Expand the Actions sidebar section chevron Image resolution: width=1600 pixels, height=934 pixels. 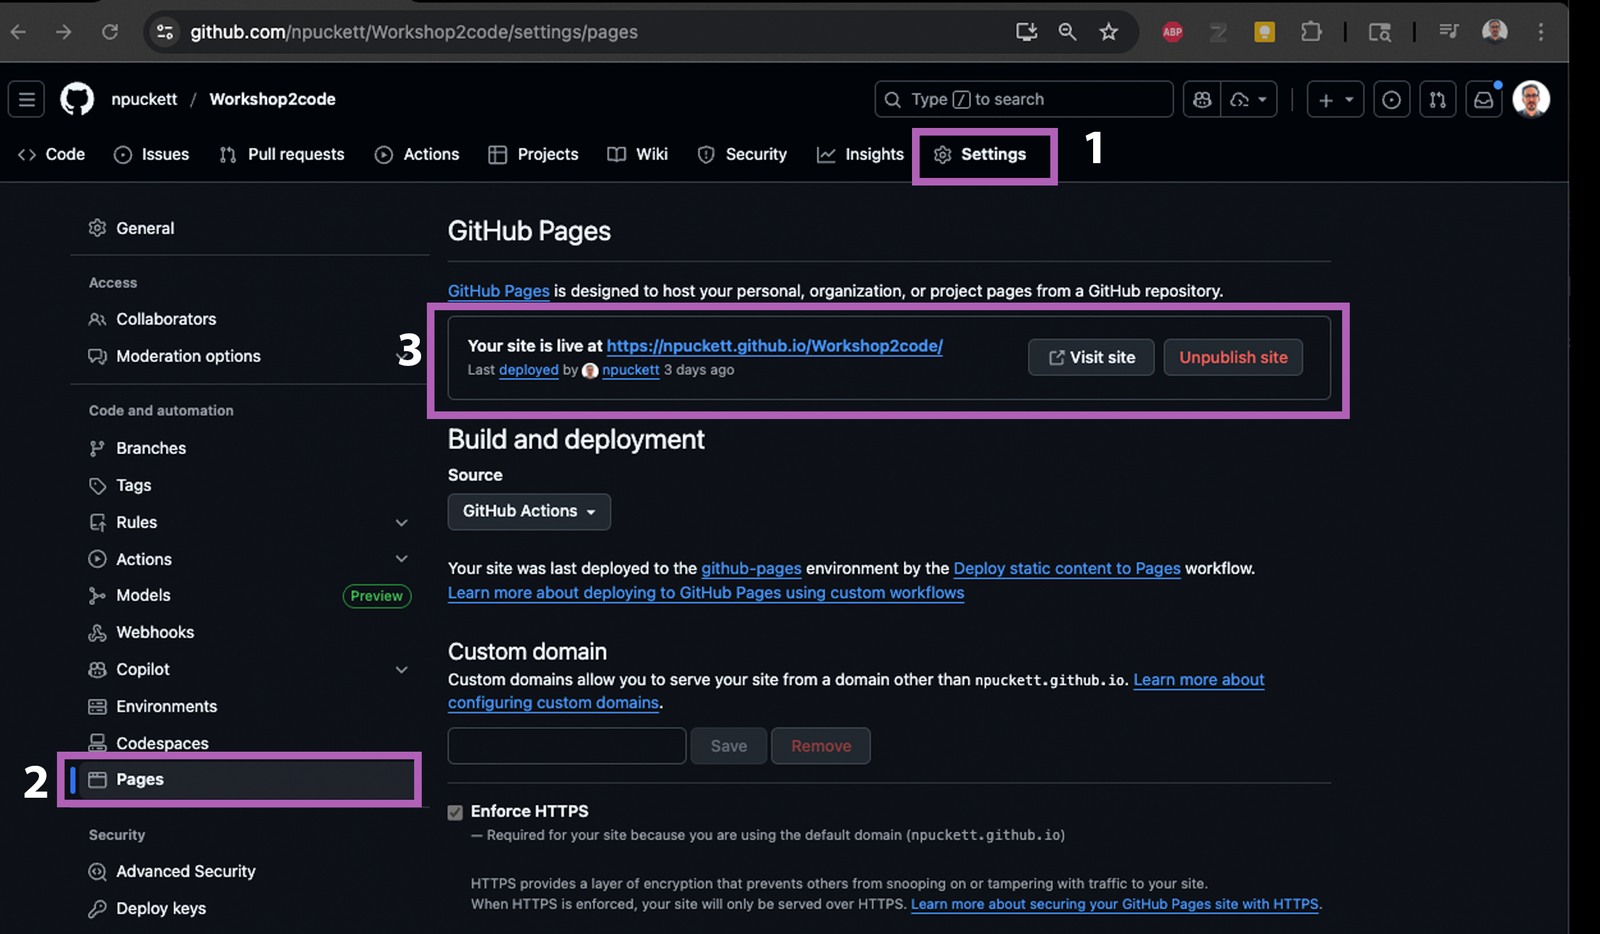[402, 559]
